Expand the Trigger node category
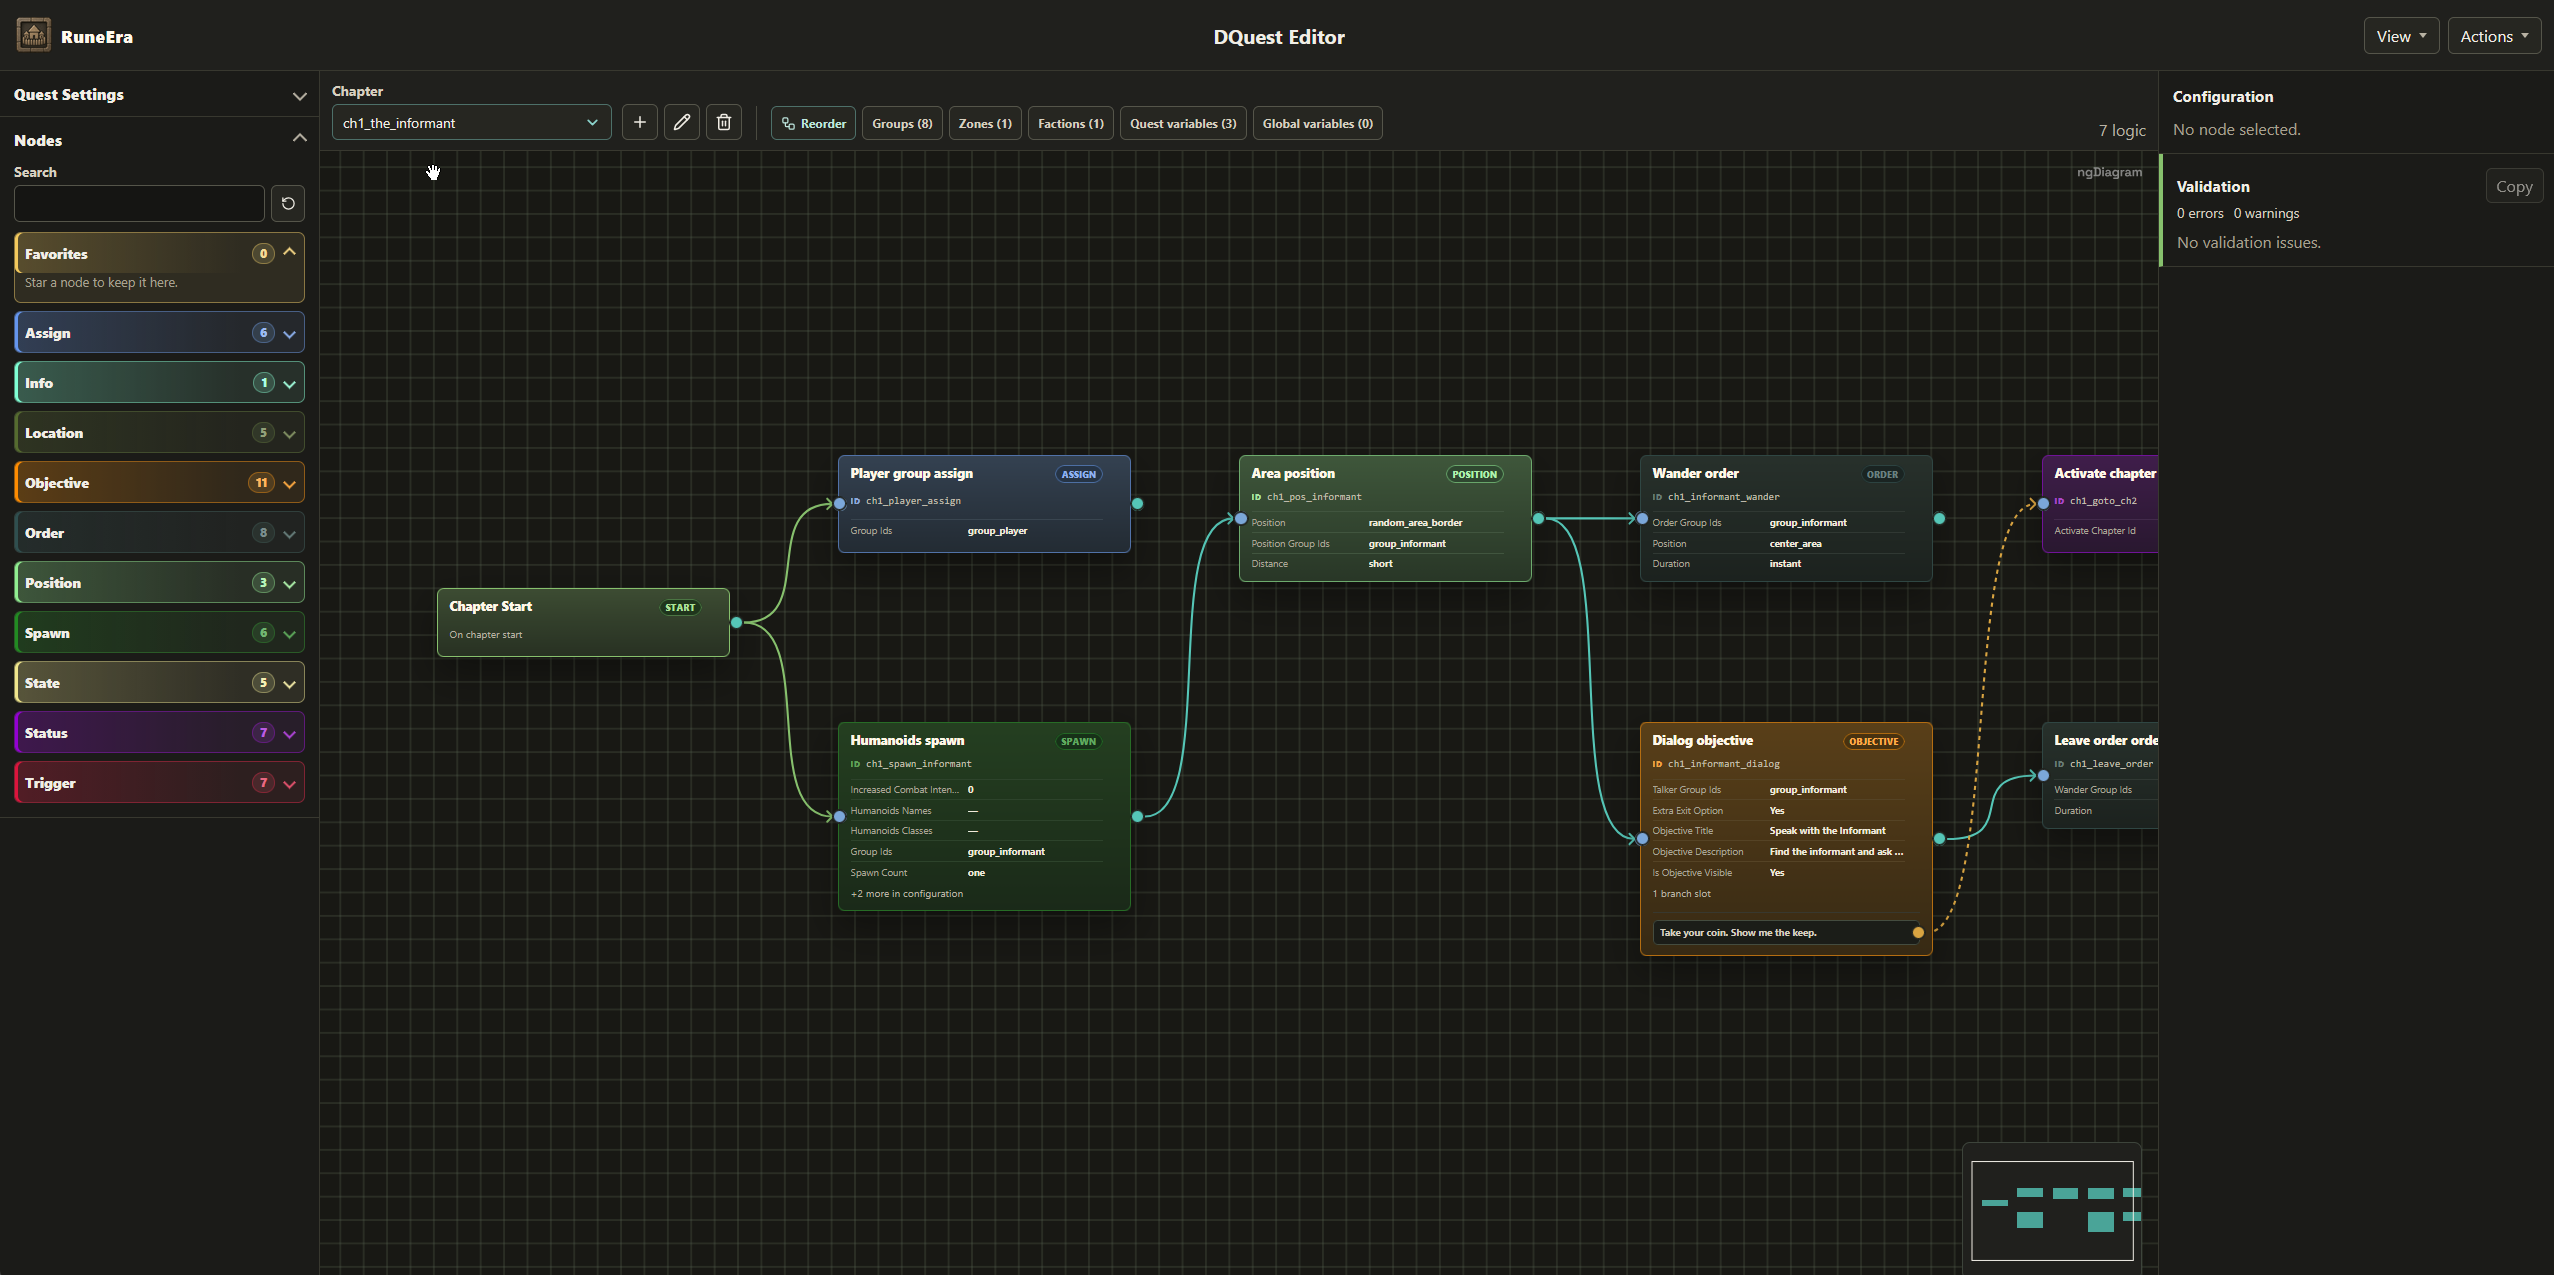Image resolution: width=2554 pixels, height=1275 pixels. coord(160,783)
